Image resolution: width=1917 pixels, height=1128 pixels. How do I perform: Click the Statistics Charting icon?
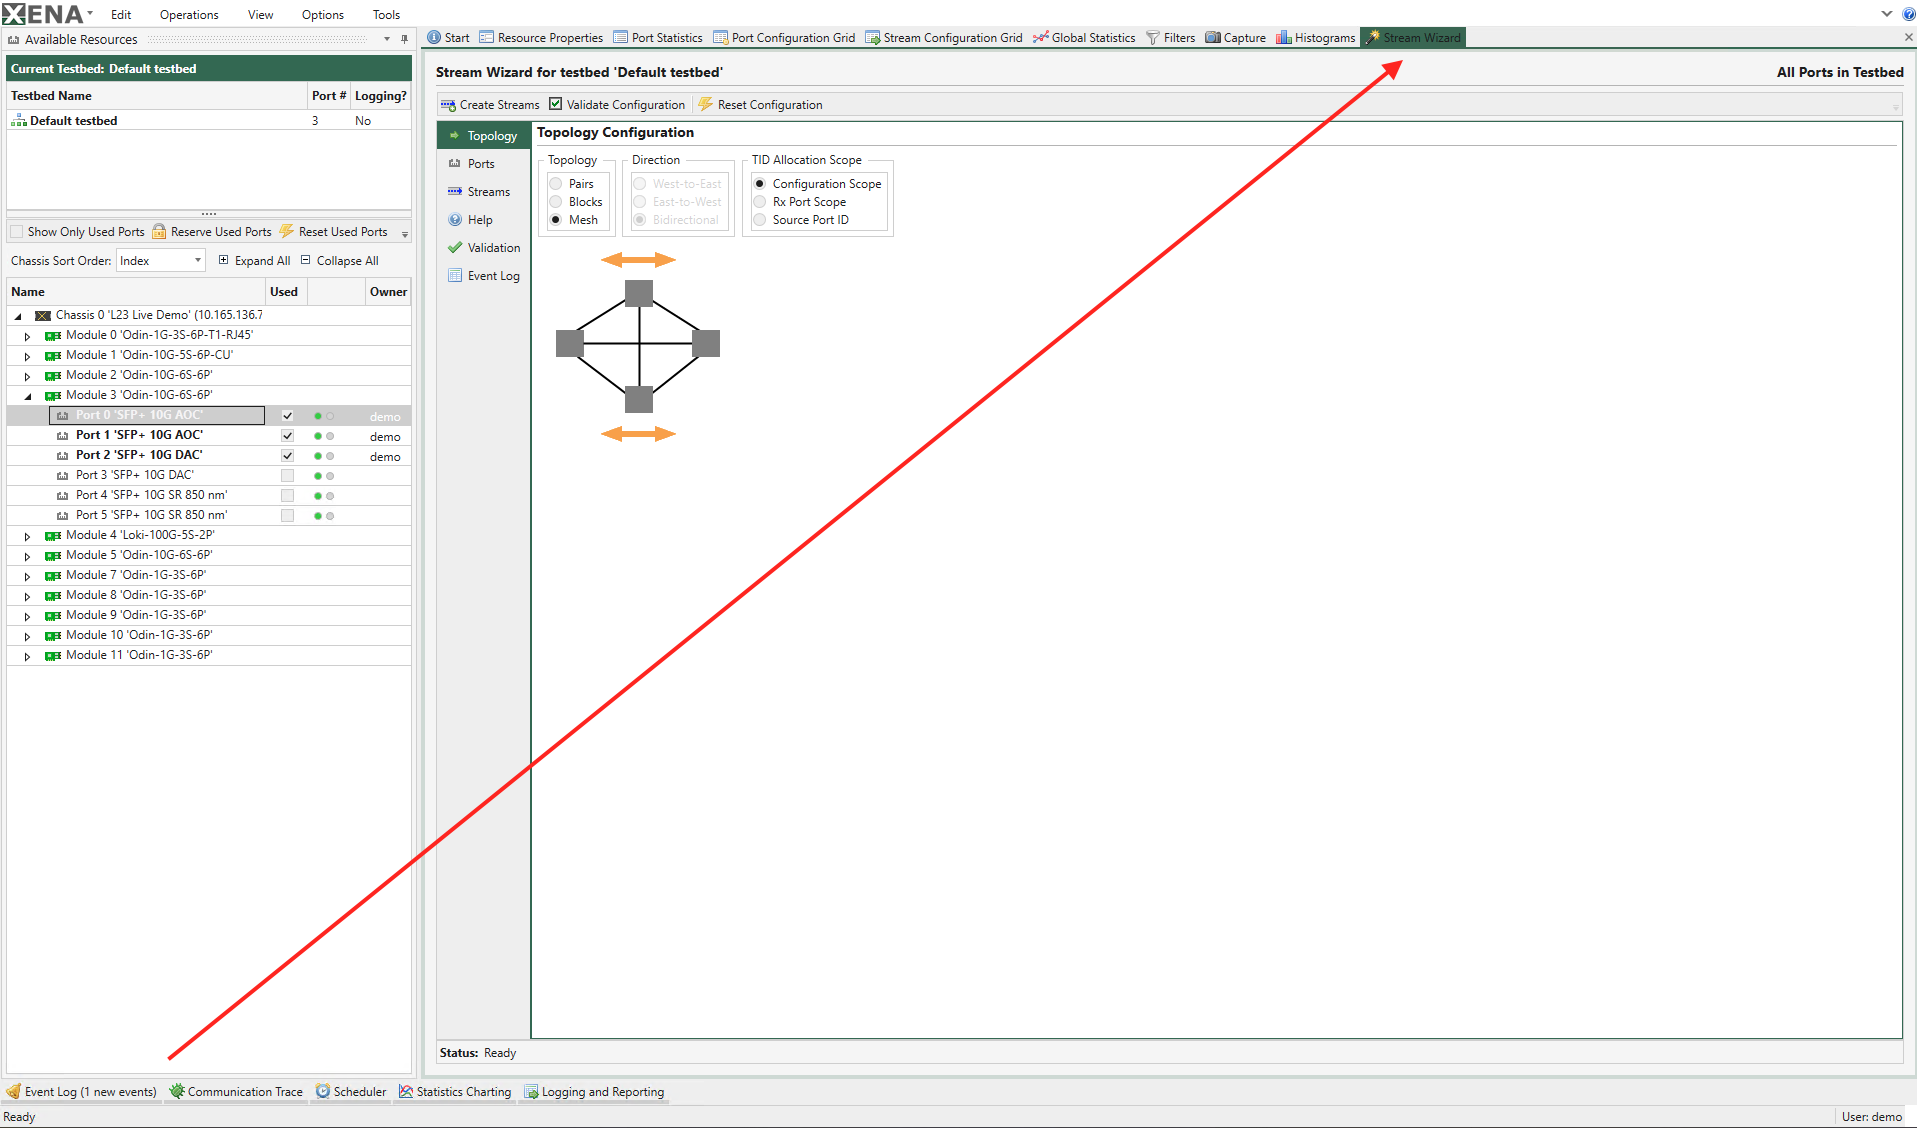point(406,1091)
